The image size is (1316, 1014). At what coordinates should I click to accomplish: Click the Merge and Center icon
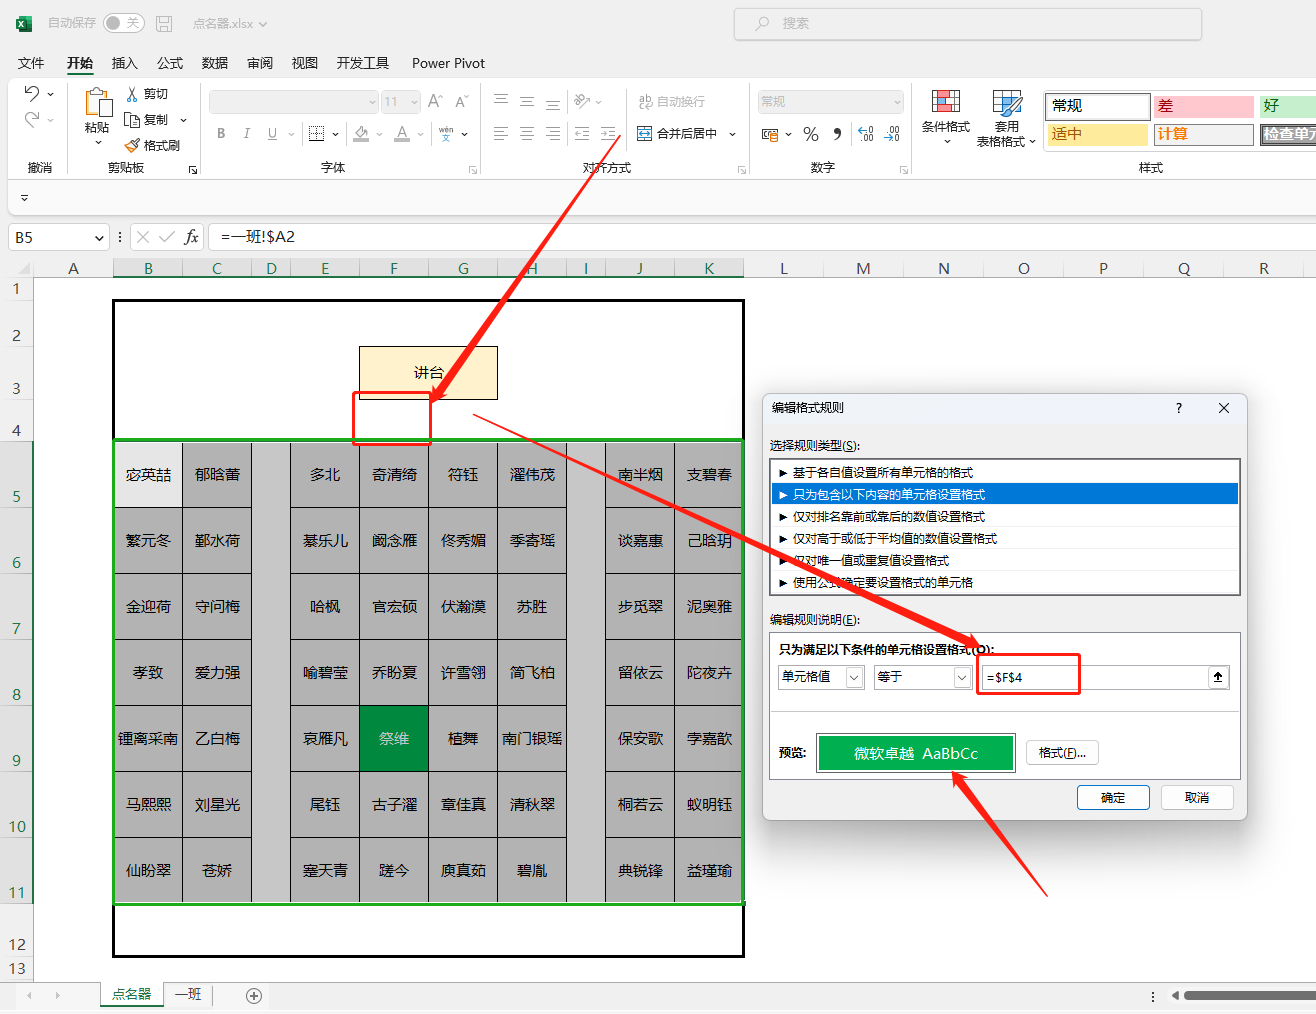(x=645, y=134)
